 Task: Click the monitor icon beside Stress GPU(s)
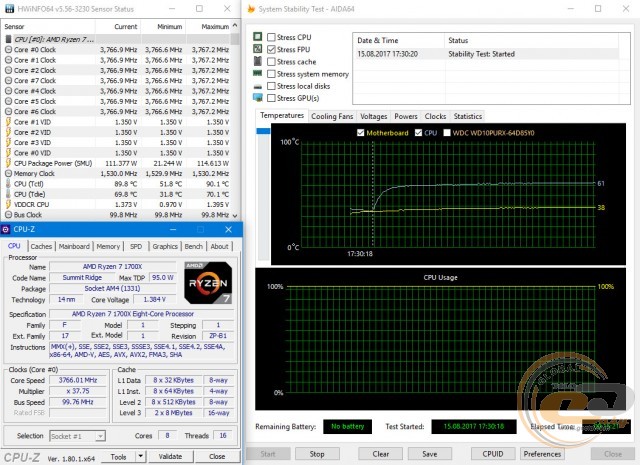point(258,98)
